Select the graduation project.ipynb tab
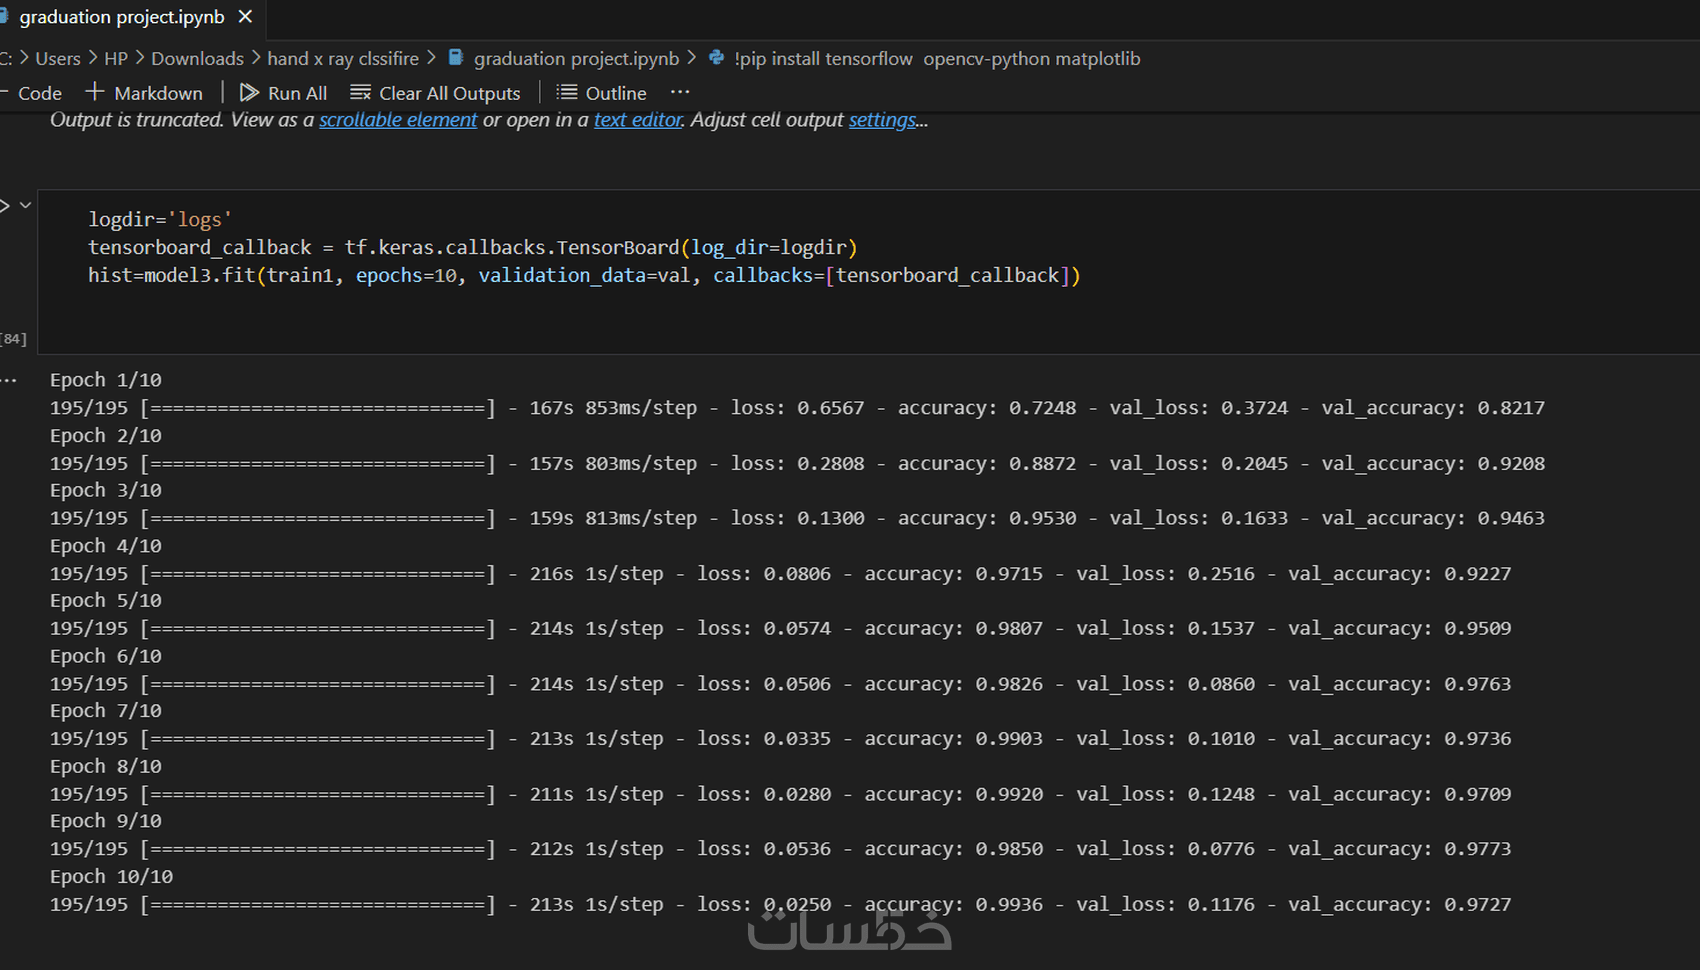The image size is (1700, 970). pos(121,17)
